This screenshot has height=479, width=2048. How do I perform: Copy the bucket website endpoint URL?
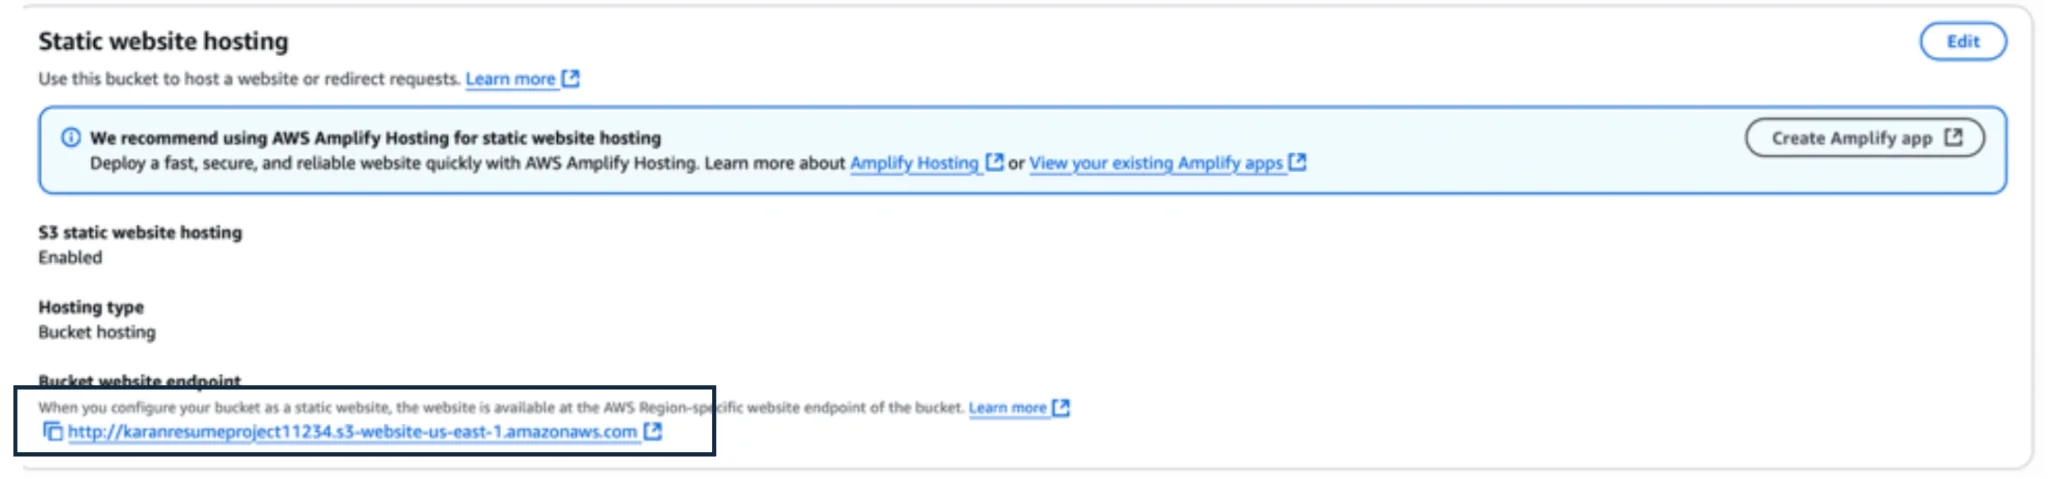click(x=52, y=432)
